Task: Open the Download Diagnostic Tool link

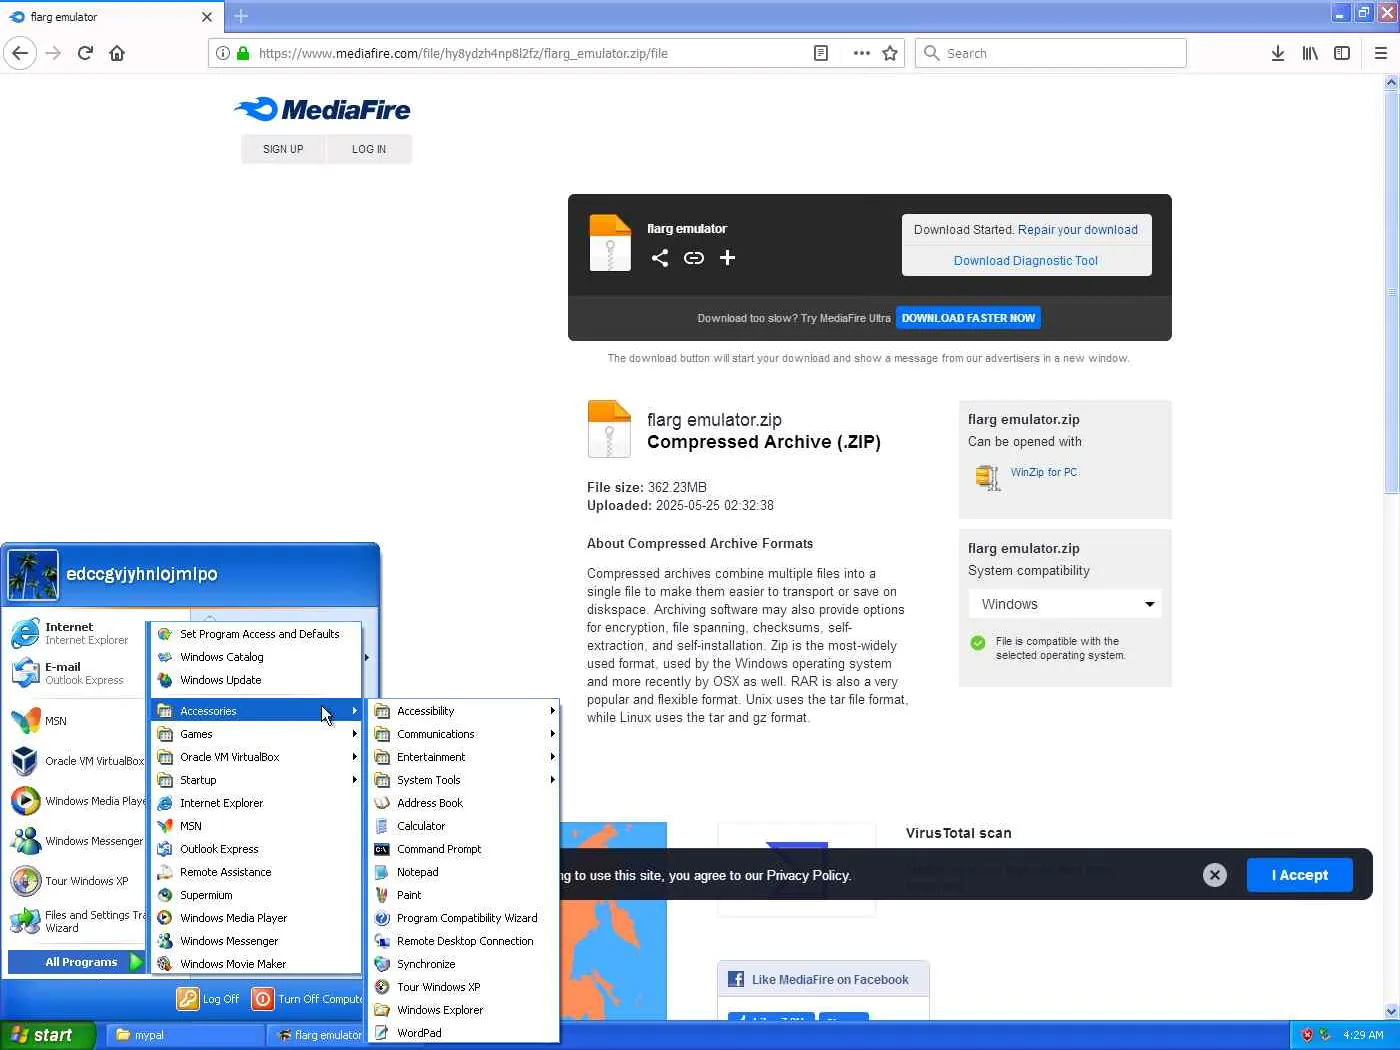Action: pos(1026,261)
